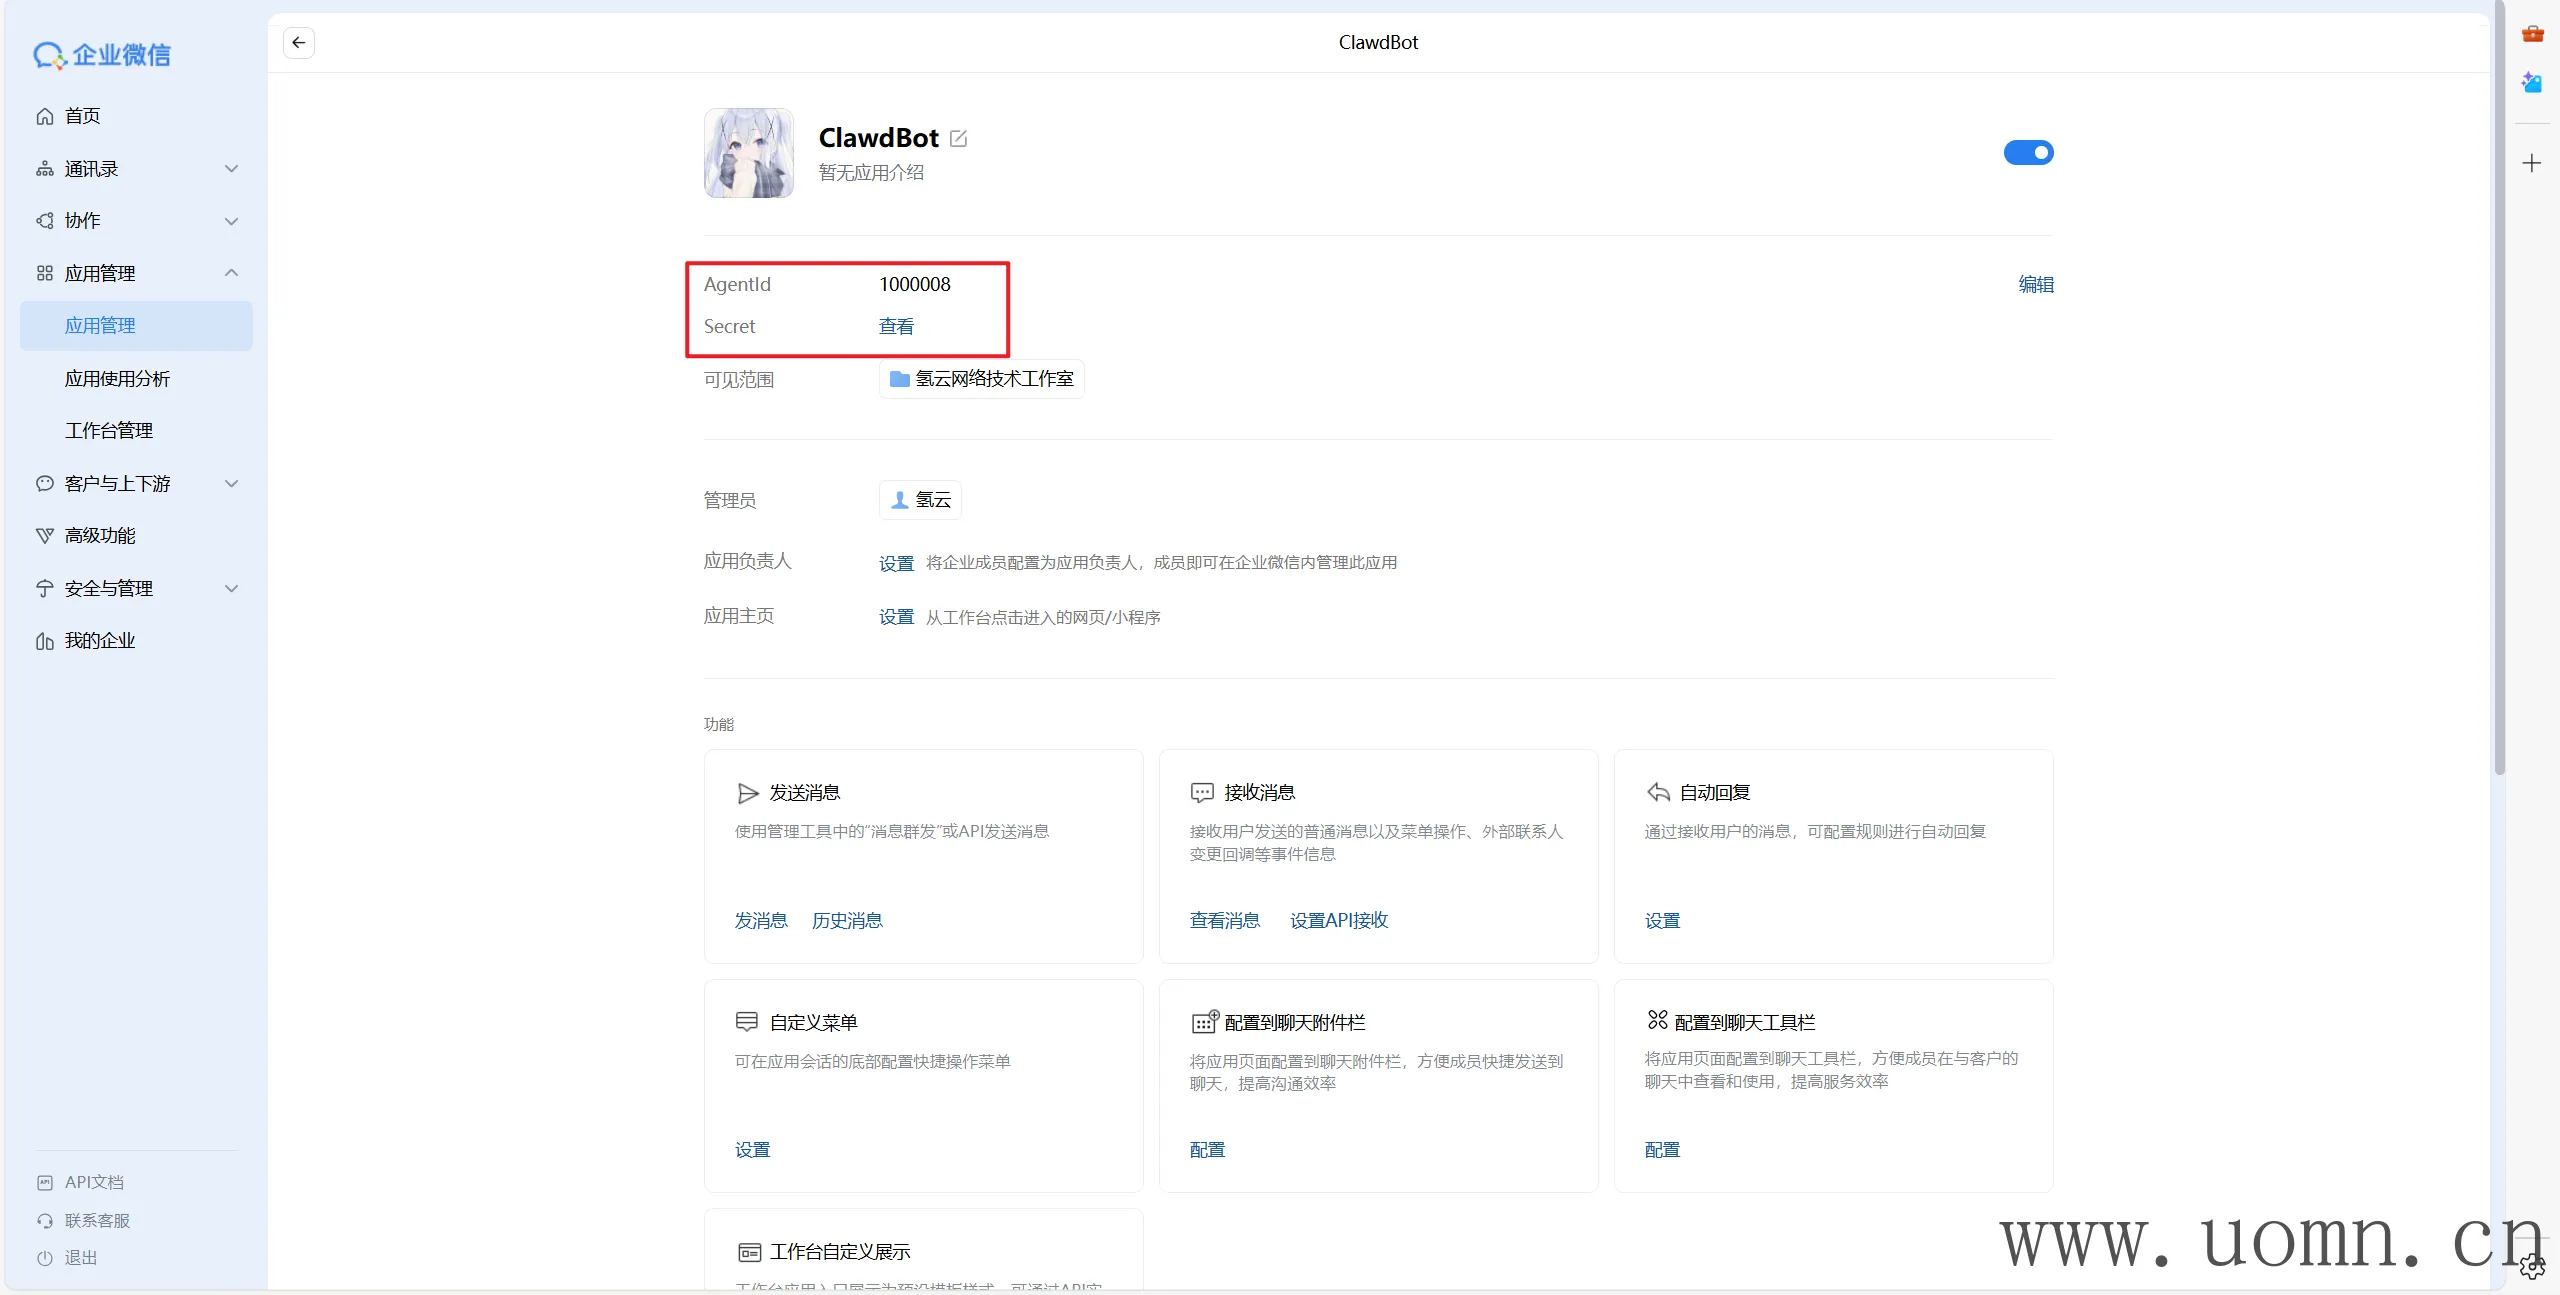Click the 编辑 link at right
The height and width of the screenshot is (1295, 2560).
[2035, 285]
